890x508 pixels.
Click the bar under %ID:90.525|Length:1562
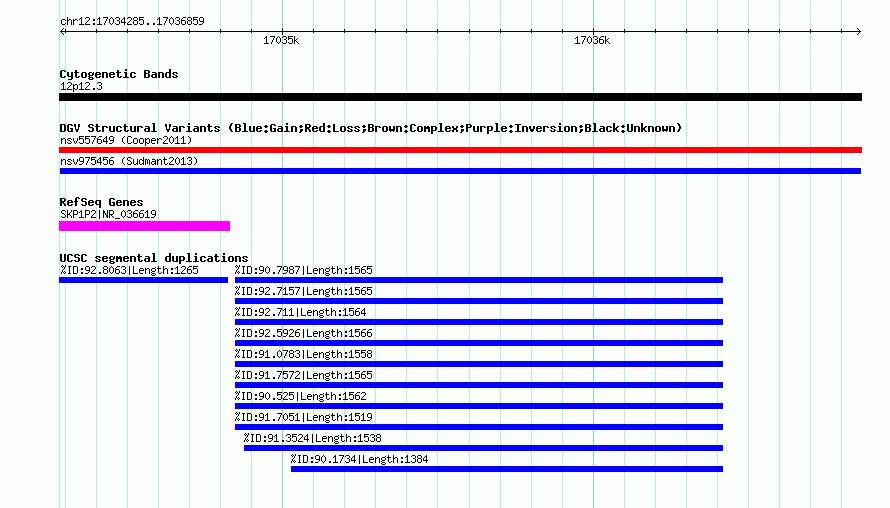coord(479,406)
